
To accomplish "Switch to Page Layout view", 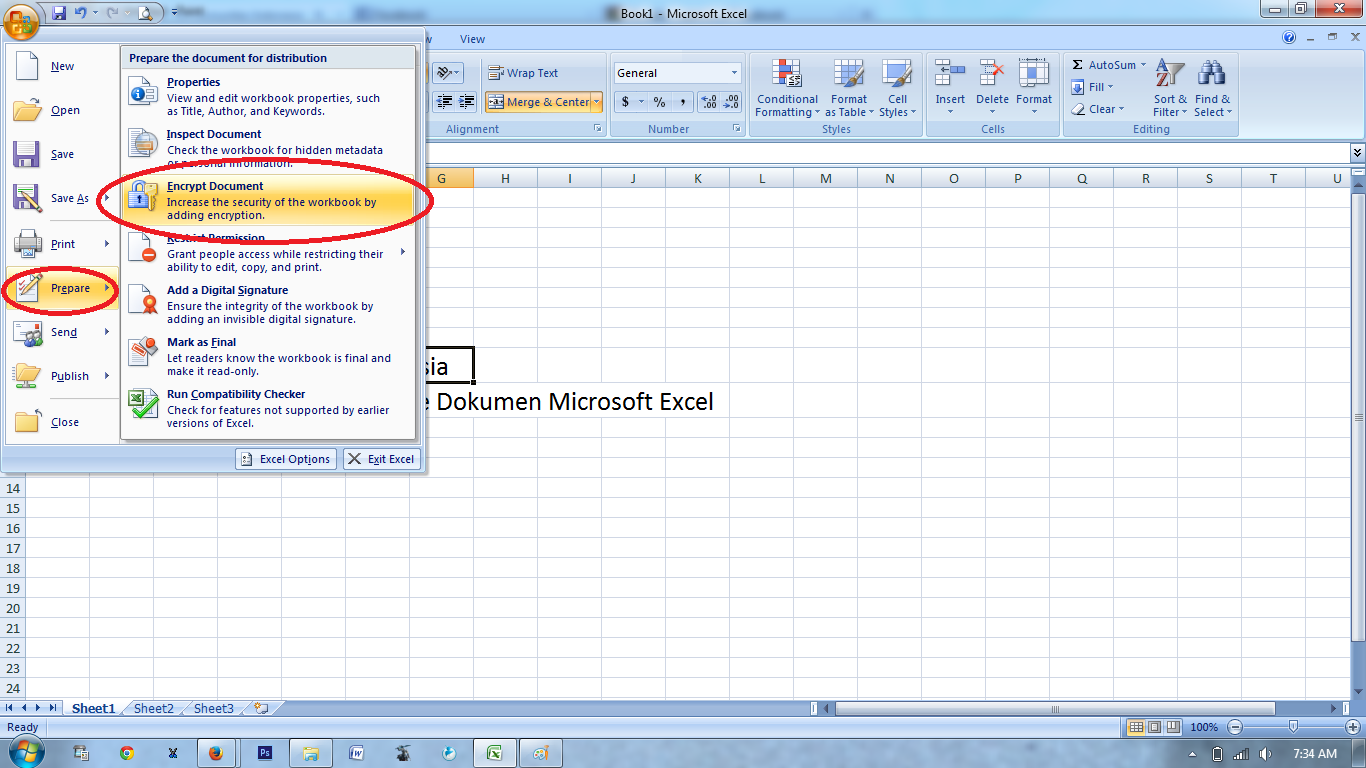I will [x=1154, y=727].
